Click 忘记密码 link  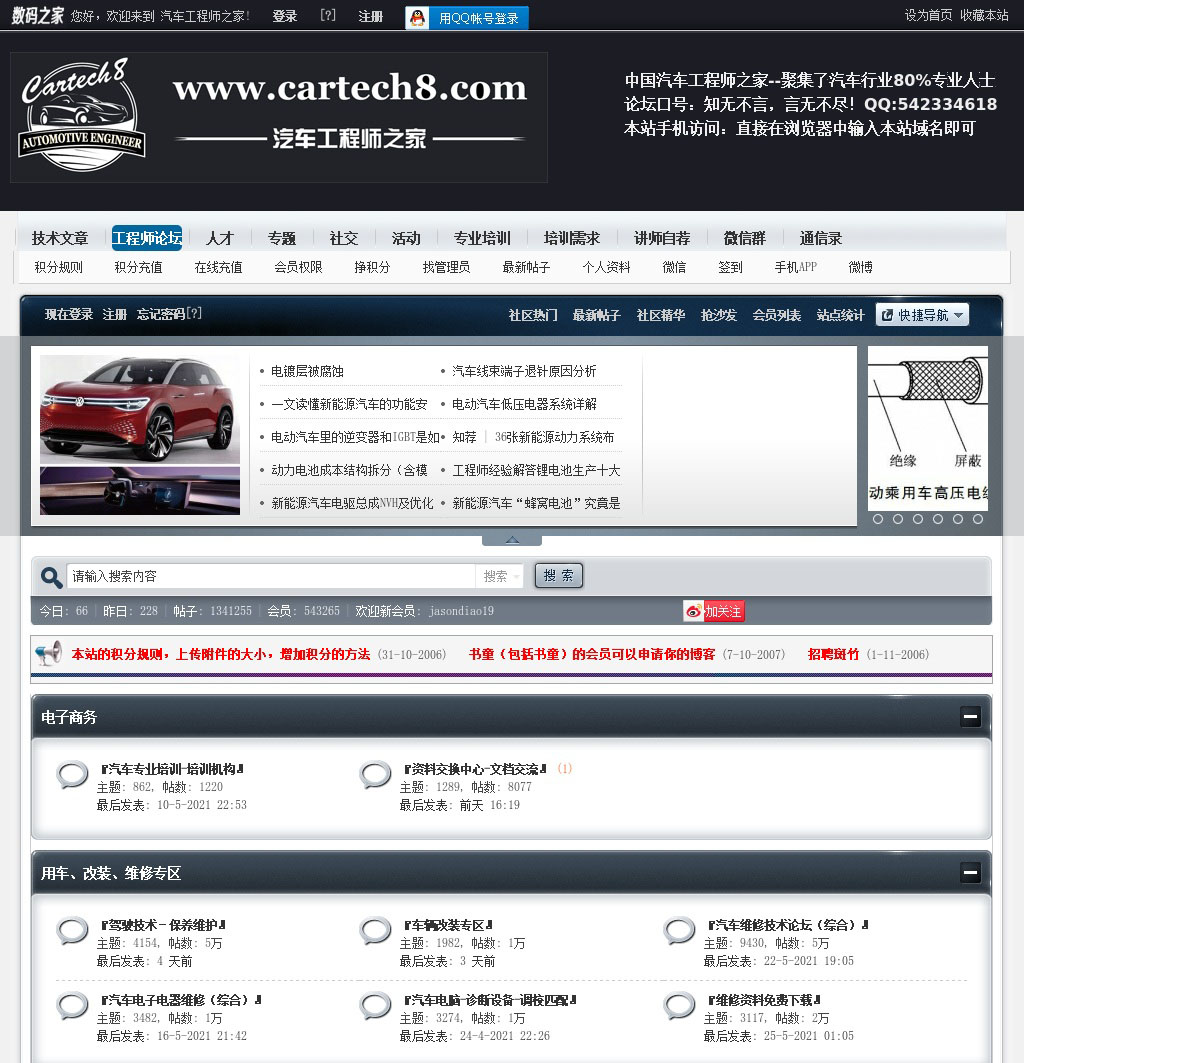(161, 314)
